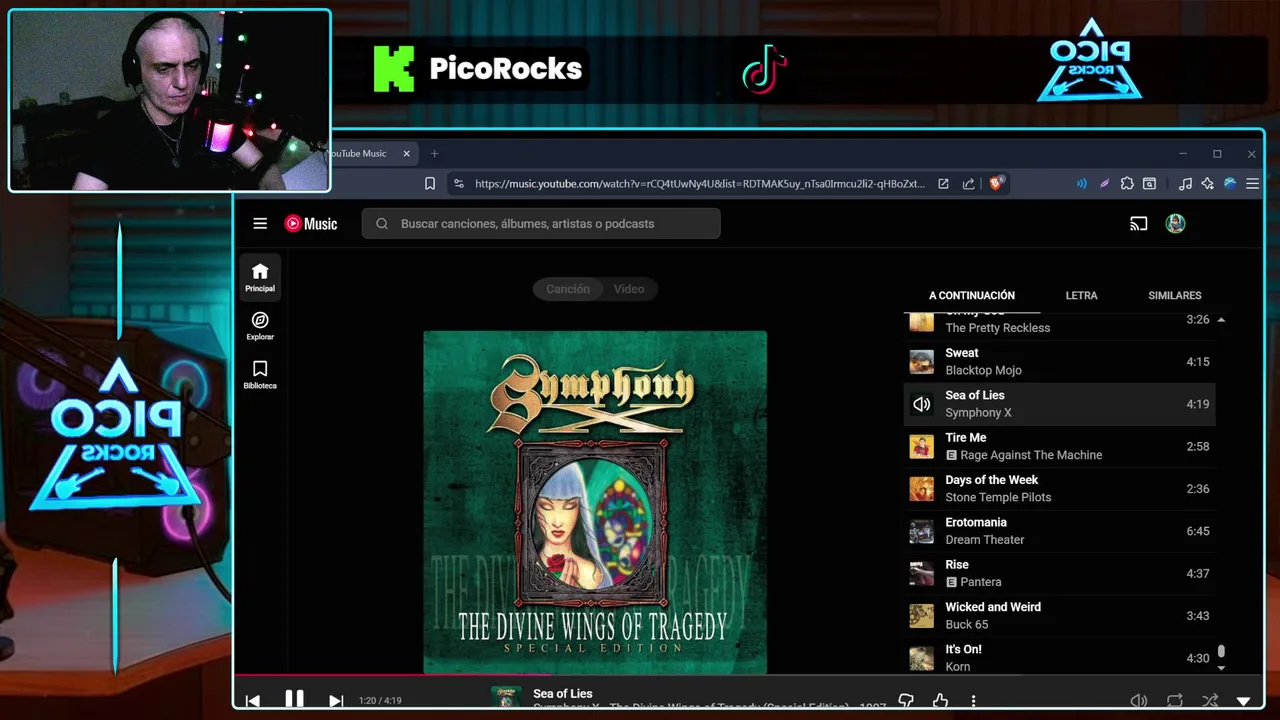1280x720 pixels.
Task: Switch to Canción mode
Action: 567,289
